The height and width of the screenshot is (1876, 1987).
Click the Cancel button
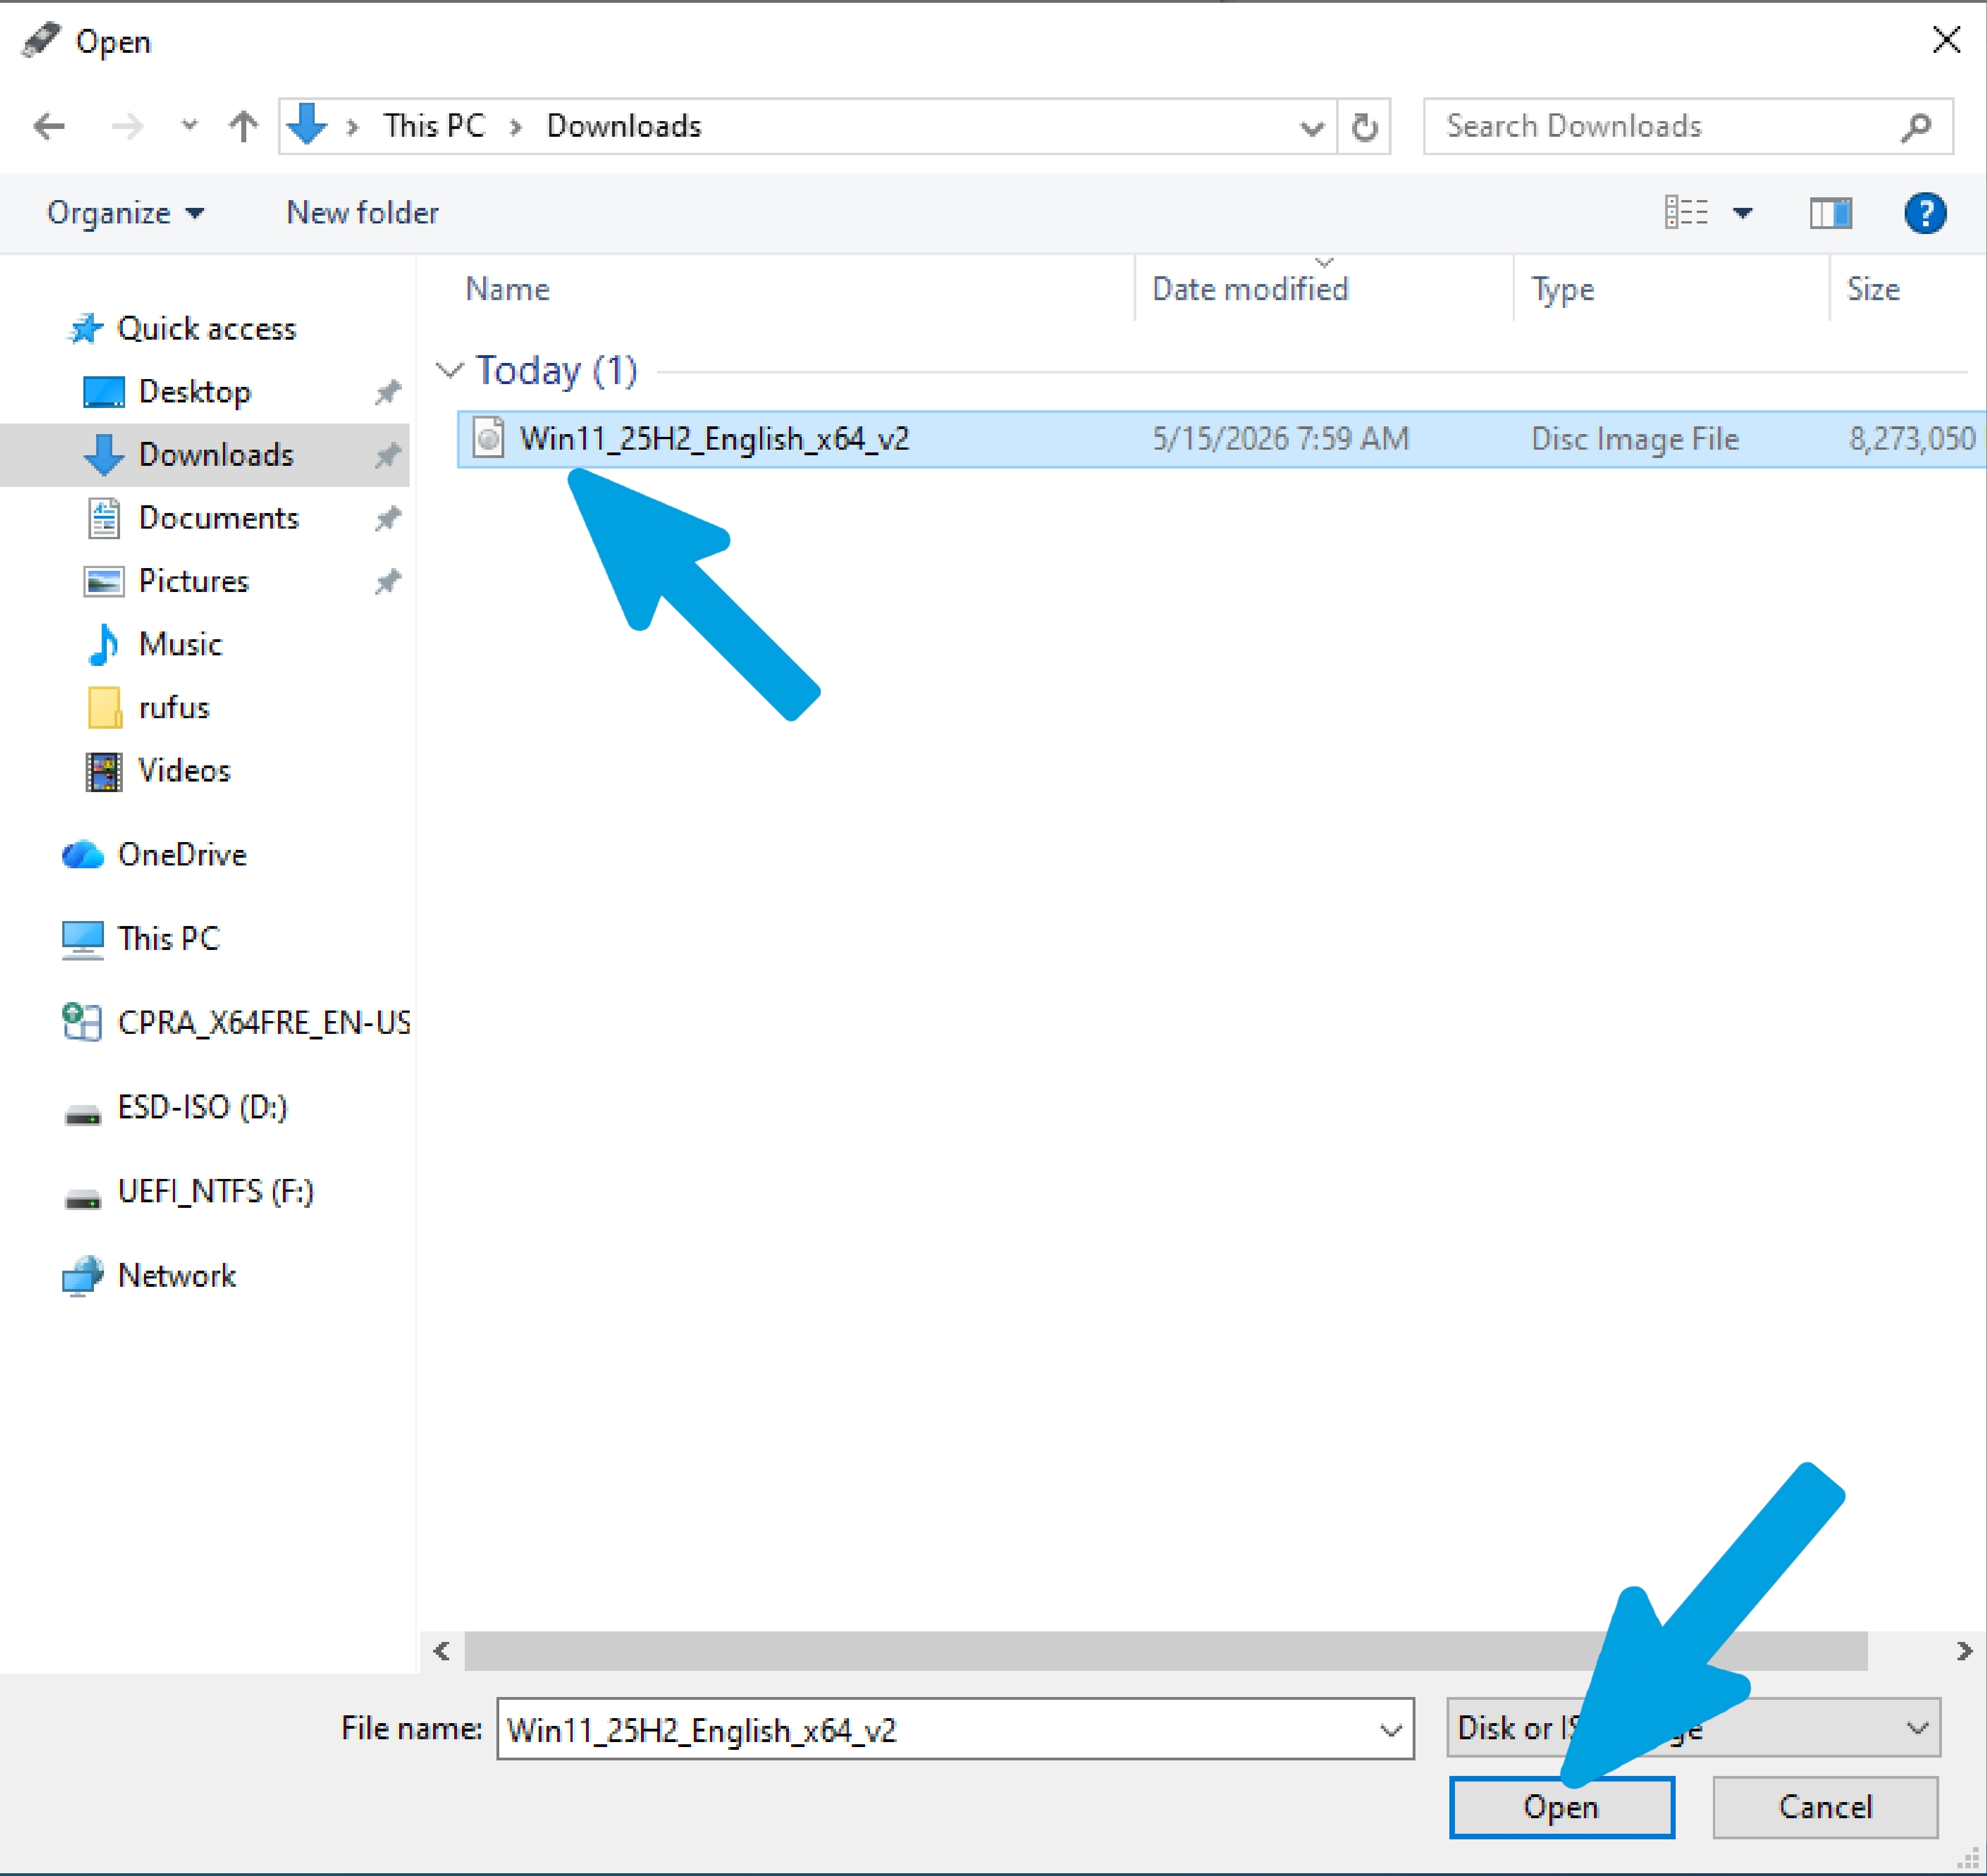1825,1807
